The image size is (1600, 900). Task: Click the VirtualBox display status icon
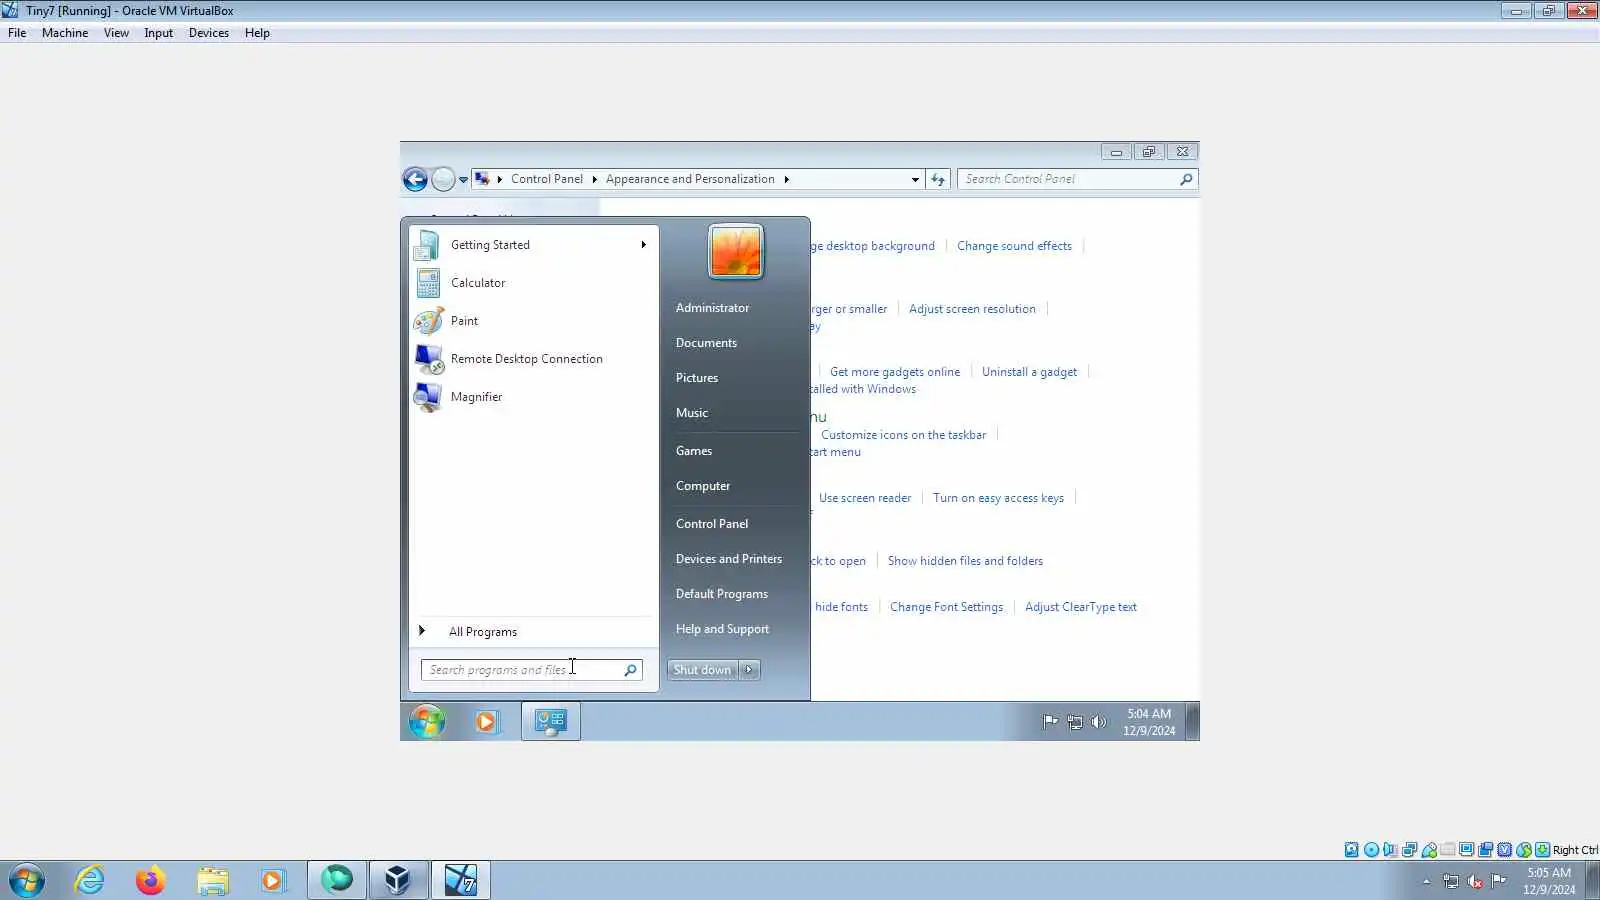click(x=1467, y=850)
